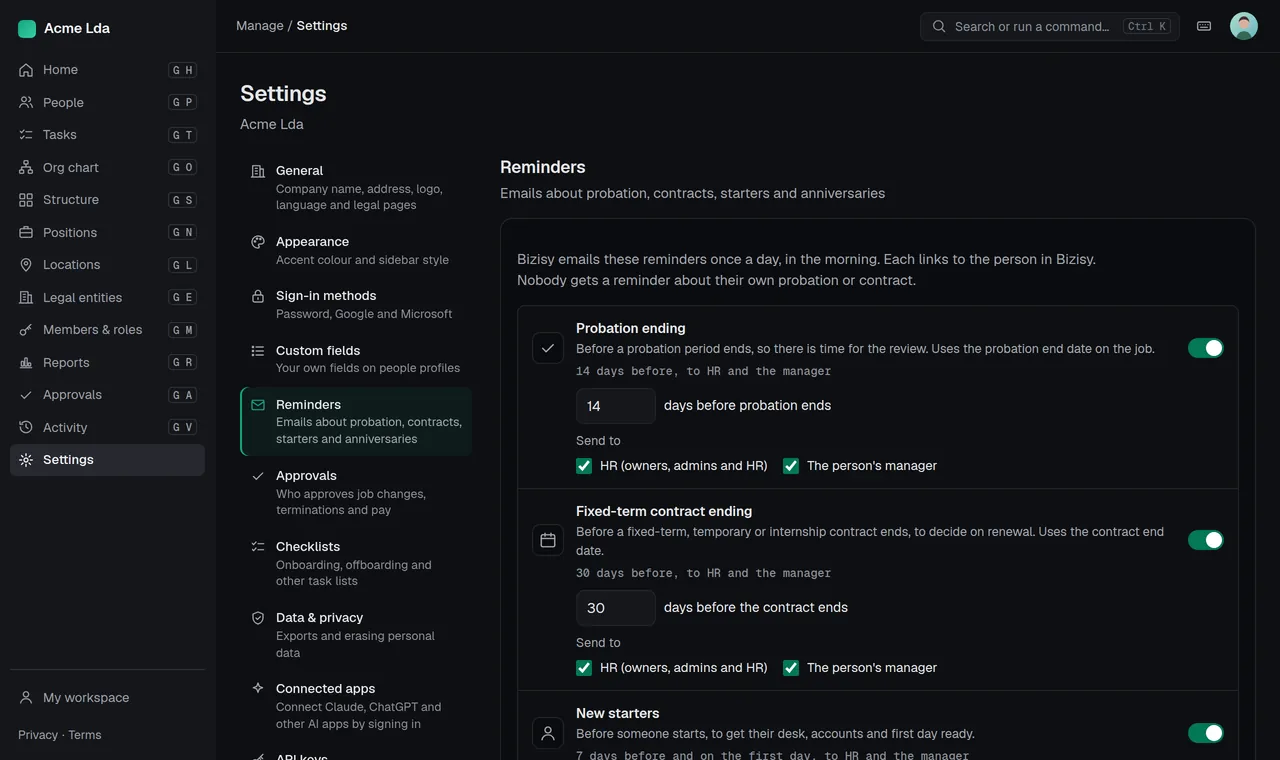Turn off the Probation ending reminder switch
Screen dimensions: 1280x760
[x=1206, y=348]
